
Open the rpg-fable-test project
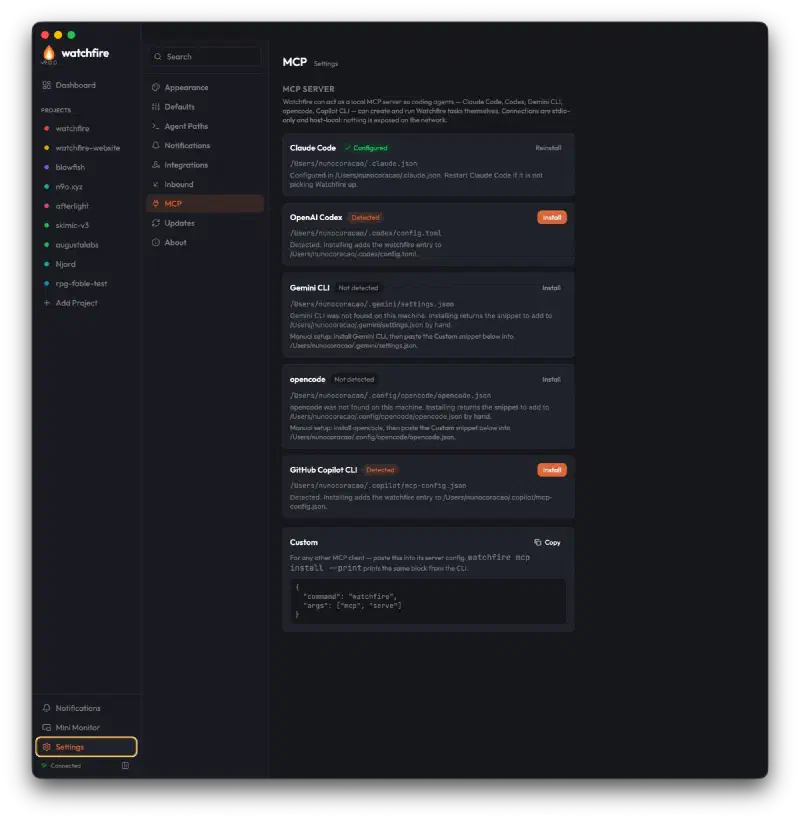click(86, 283)
